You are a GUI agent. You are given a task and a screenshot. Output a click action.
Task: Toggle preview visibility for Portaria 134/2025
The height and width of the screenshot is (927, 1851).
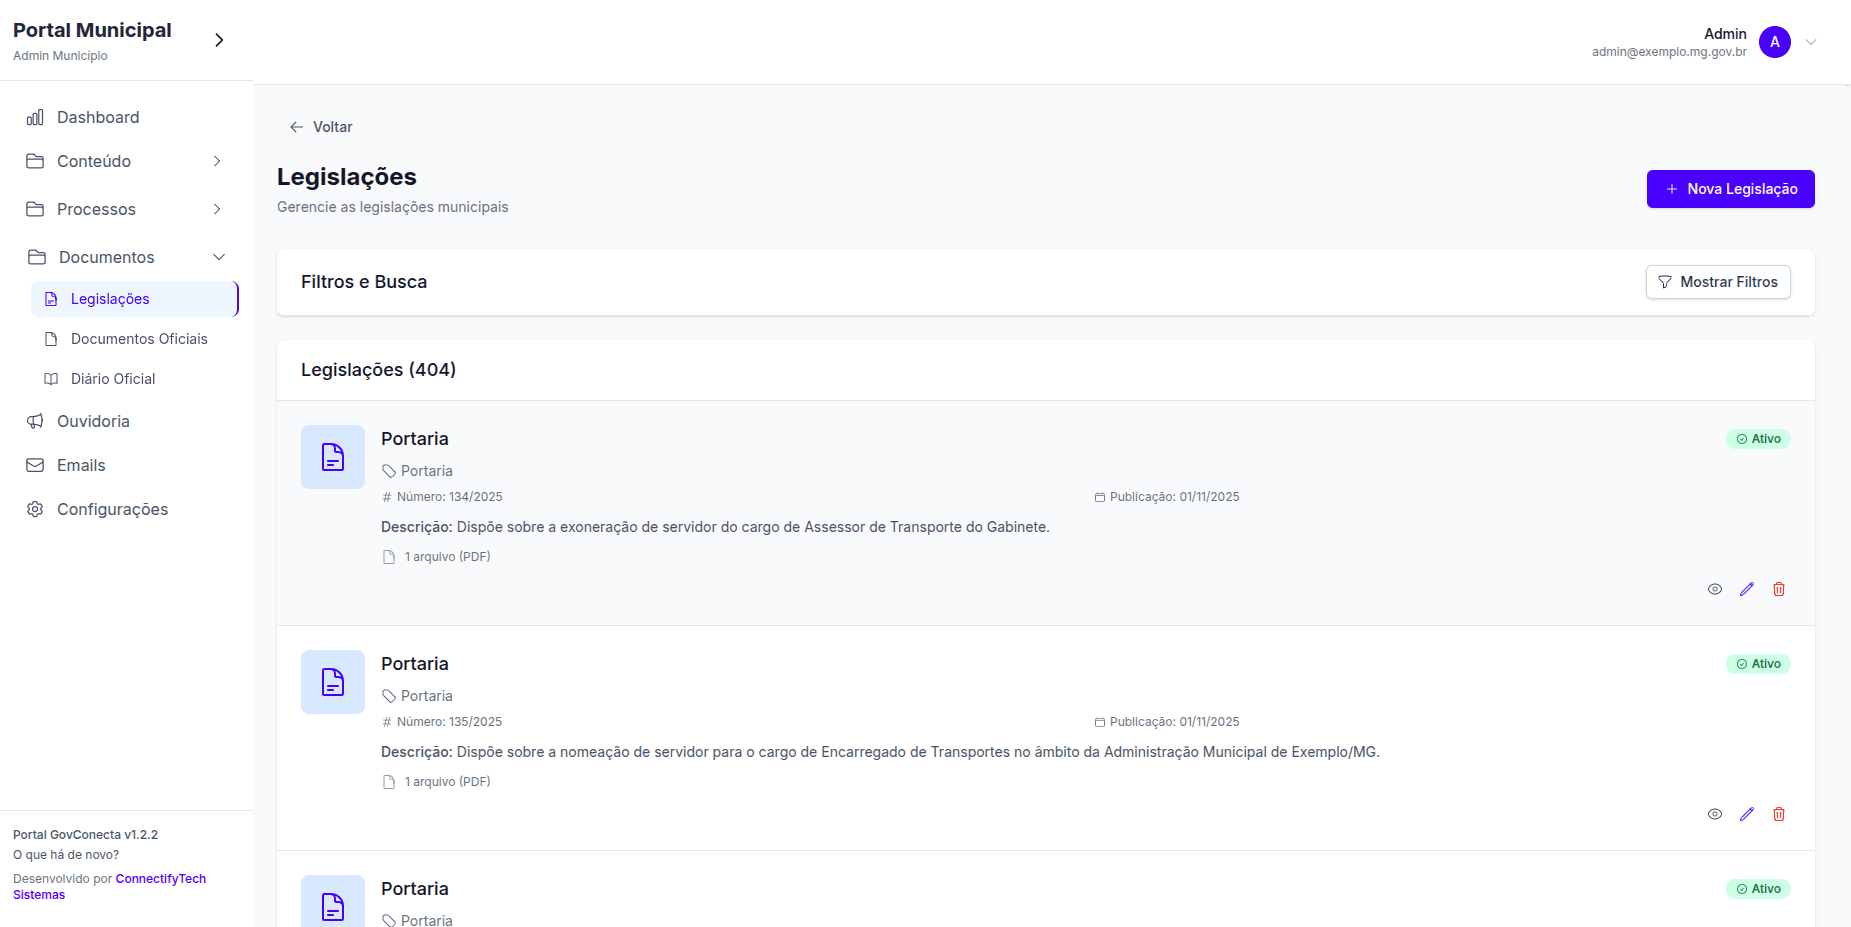(1715, 589)
